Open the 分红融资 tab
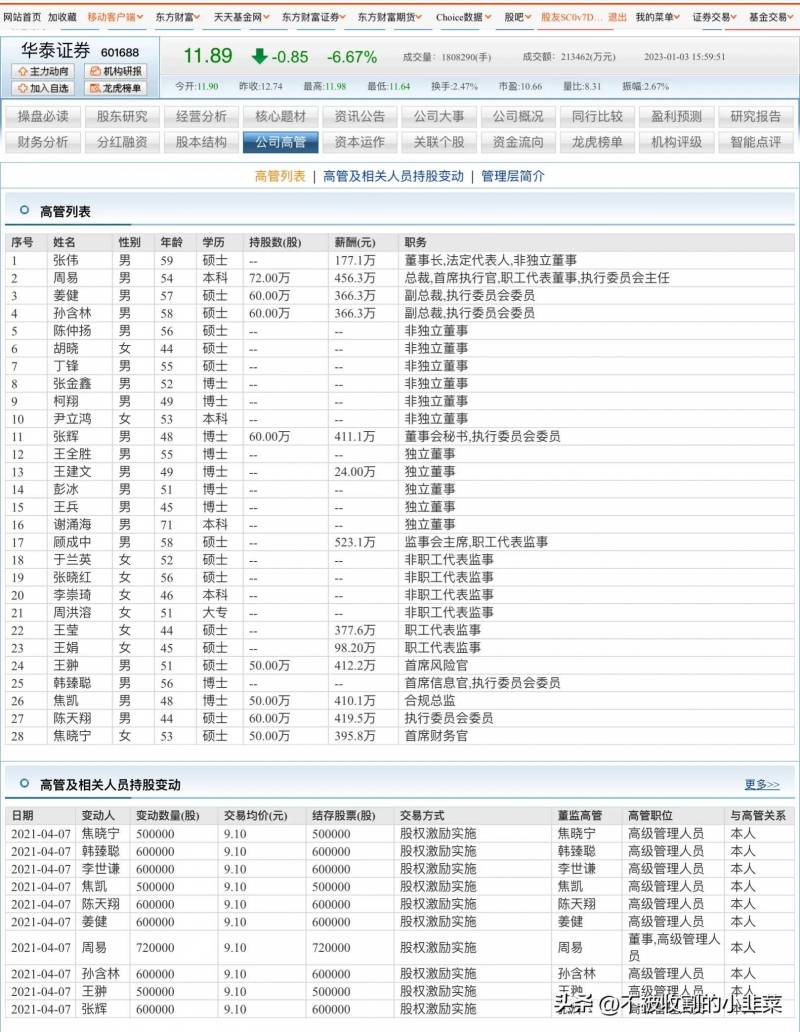 coord(122,142)
